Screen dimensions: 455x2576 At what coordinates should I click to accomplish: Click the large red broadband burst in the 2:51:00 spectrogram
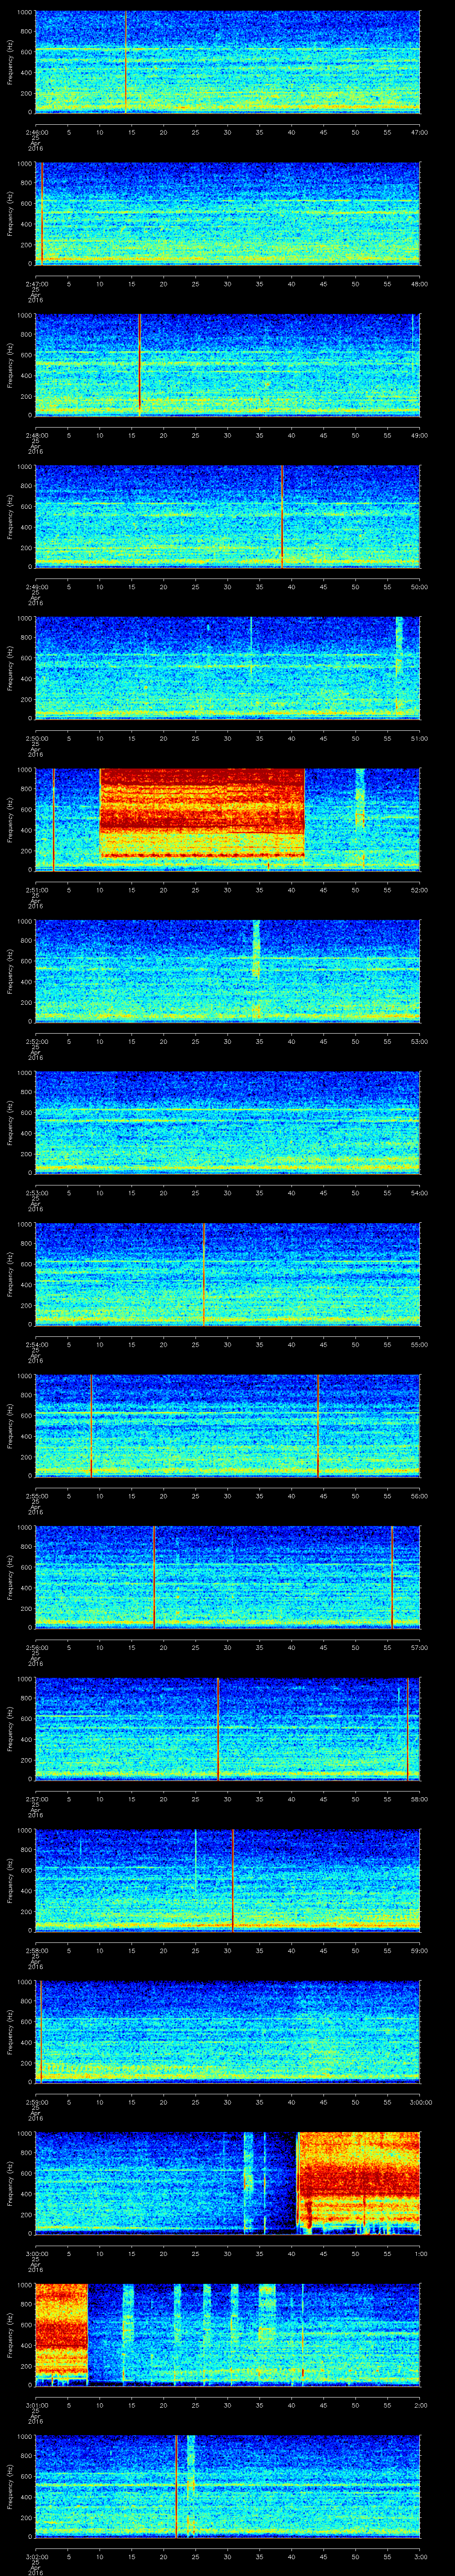202,813
